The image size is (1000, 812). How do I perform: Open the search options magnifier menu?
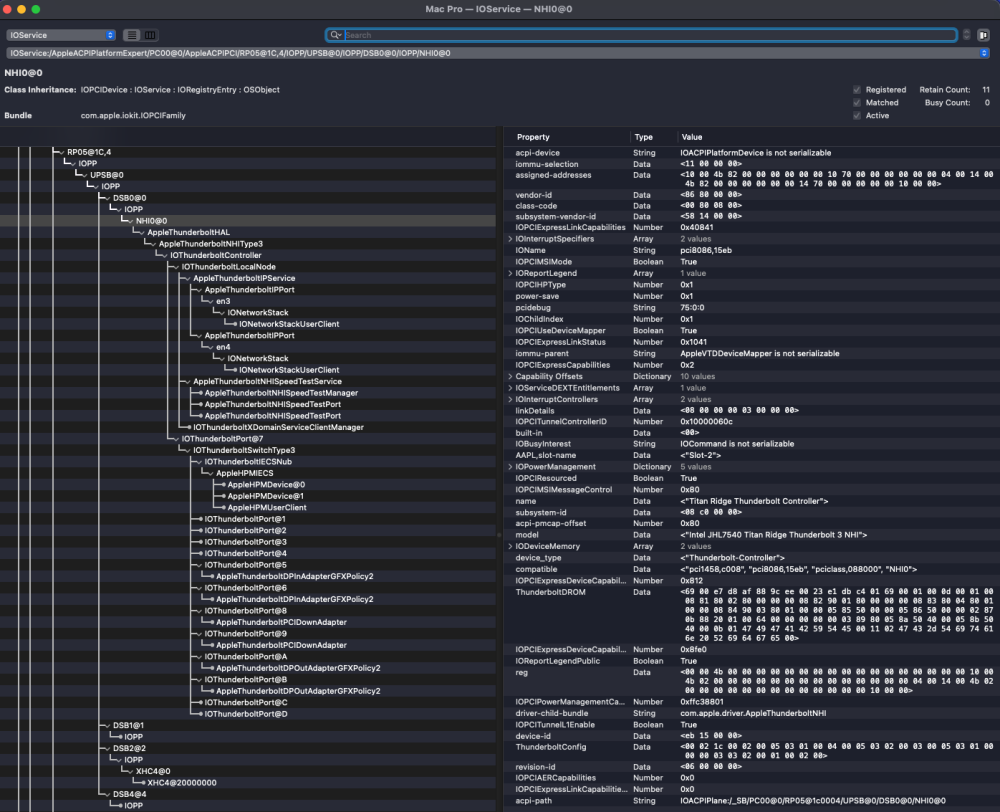click(x=335, y=35)
